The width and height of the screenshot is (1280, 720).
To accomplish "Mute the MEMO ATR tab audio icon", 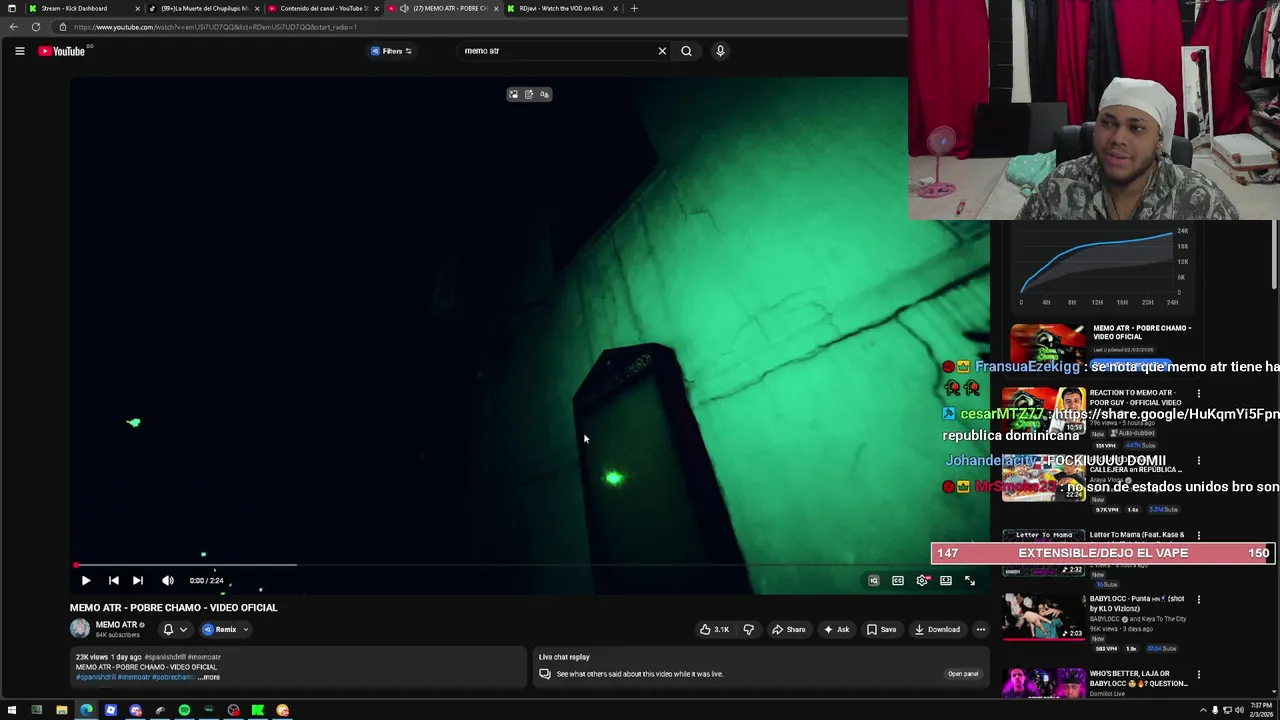I will coord(404,8).
